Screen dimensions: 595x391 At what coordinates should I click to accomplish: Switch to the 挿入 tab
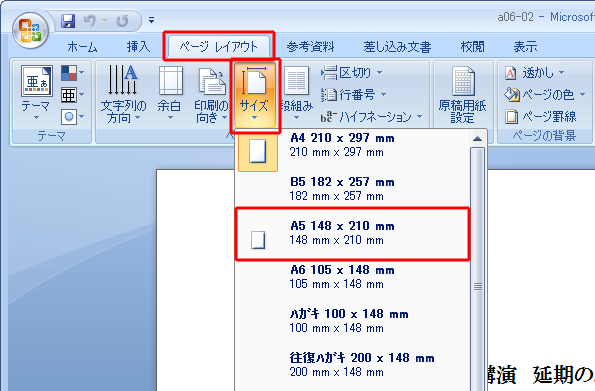(138, 47)
